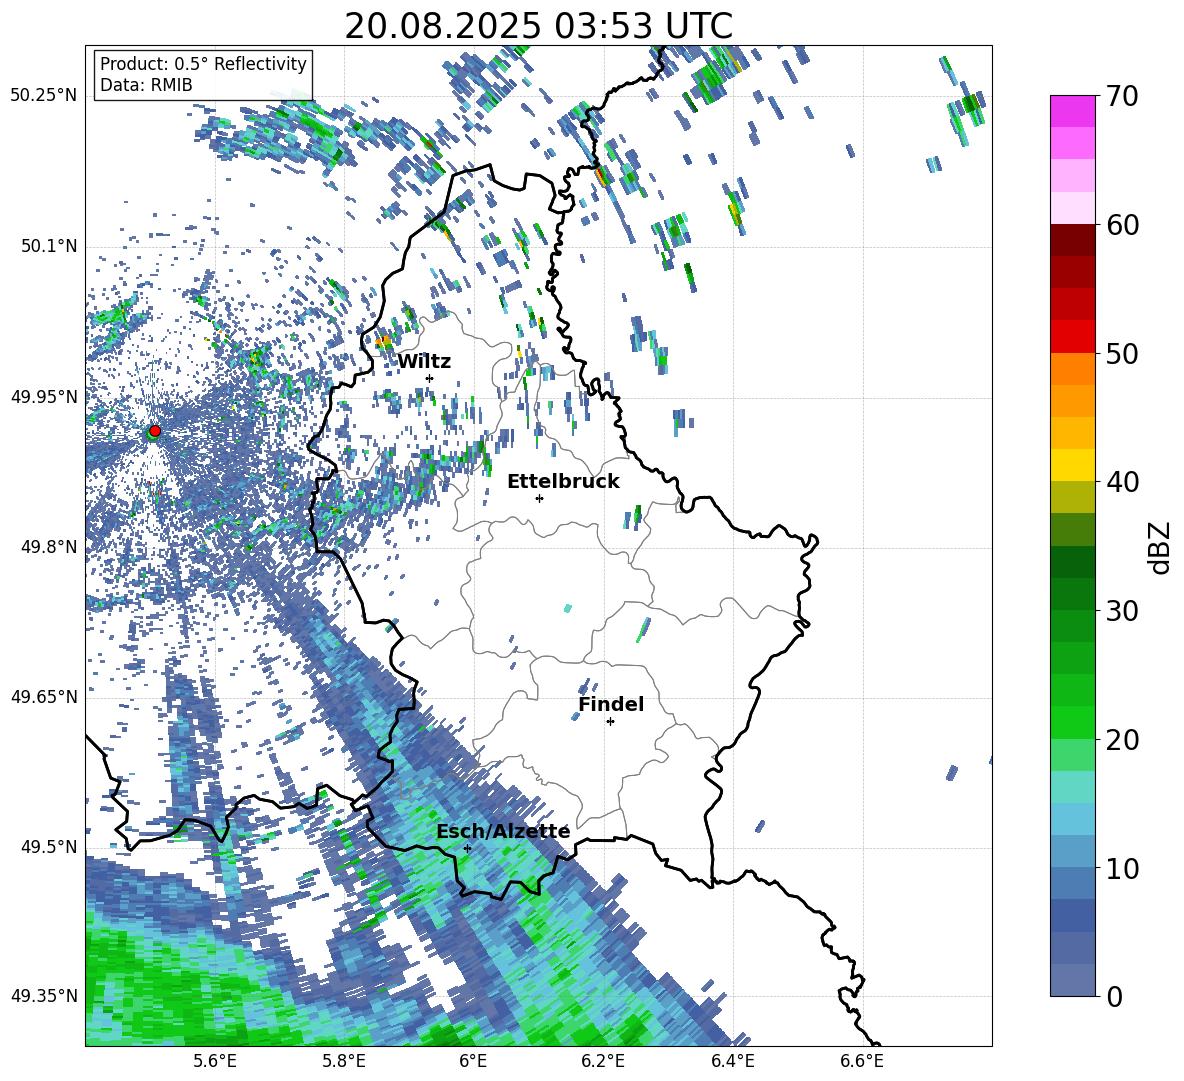Select the Esch/Alzette city label
This screenshot has width=1184, height=1081.
[x=504, y=831]
